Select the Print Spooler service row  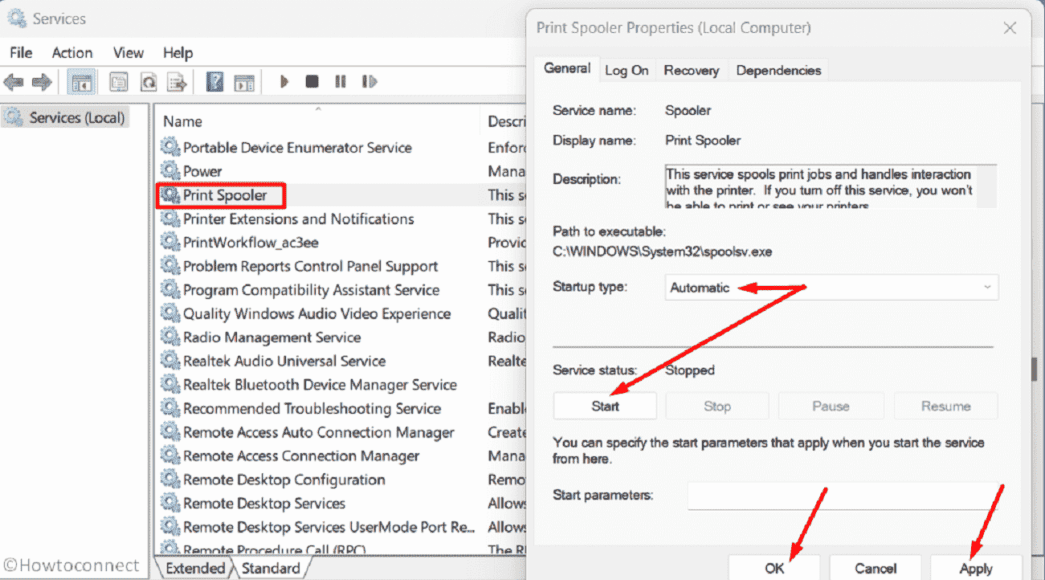225,195
